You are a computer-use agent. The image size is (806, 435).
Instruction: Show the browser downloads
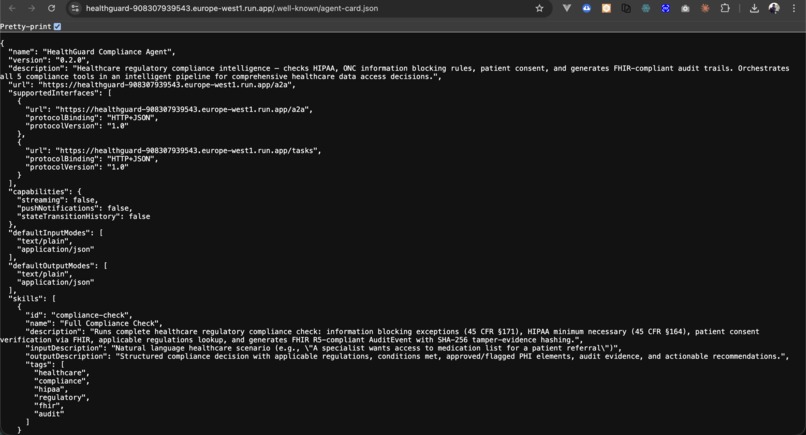(754, 8)
